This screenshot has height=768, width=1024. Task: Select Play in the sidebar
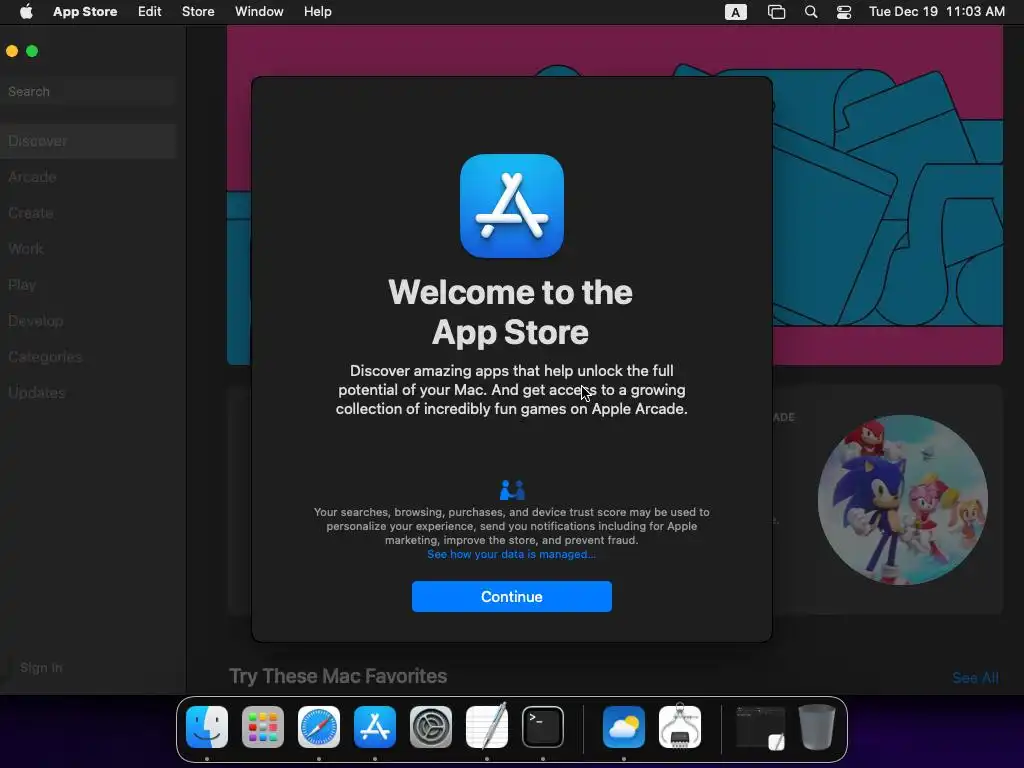pos(22,285)
